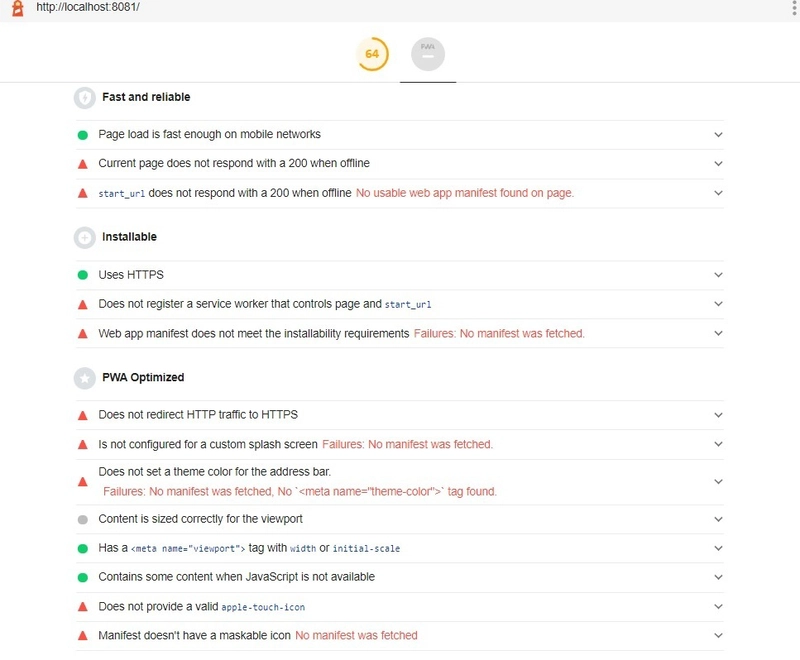Select the 64 performance score gauge
800x660 pixels.
(x=372, y=54)
